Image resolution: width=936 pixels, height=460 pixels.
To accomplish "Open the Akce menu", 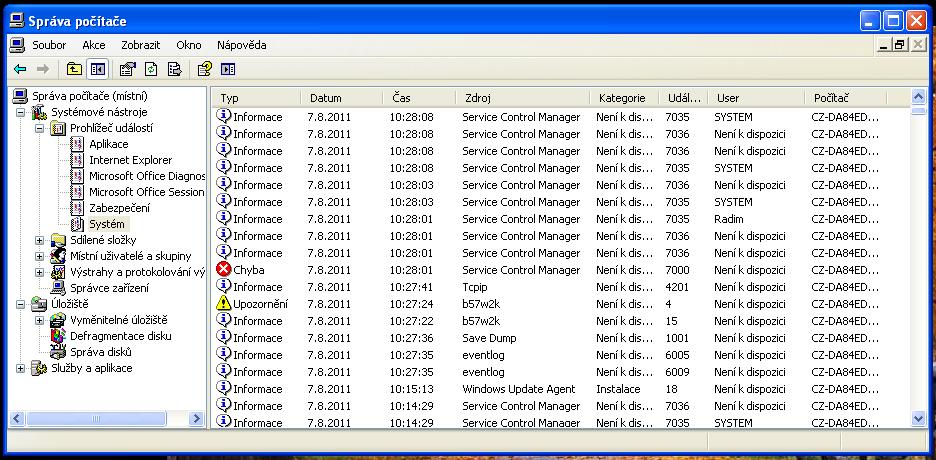I will pyautogui.click(x=94, y=45).
